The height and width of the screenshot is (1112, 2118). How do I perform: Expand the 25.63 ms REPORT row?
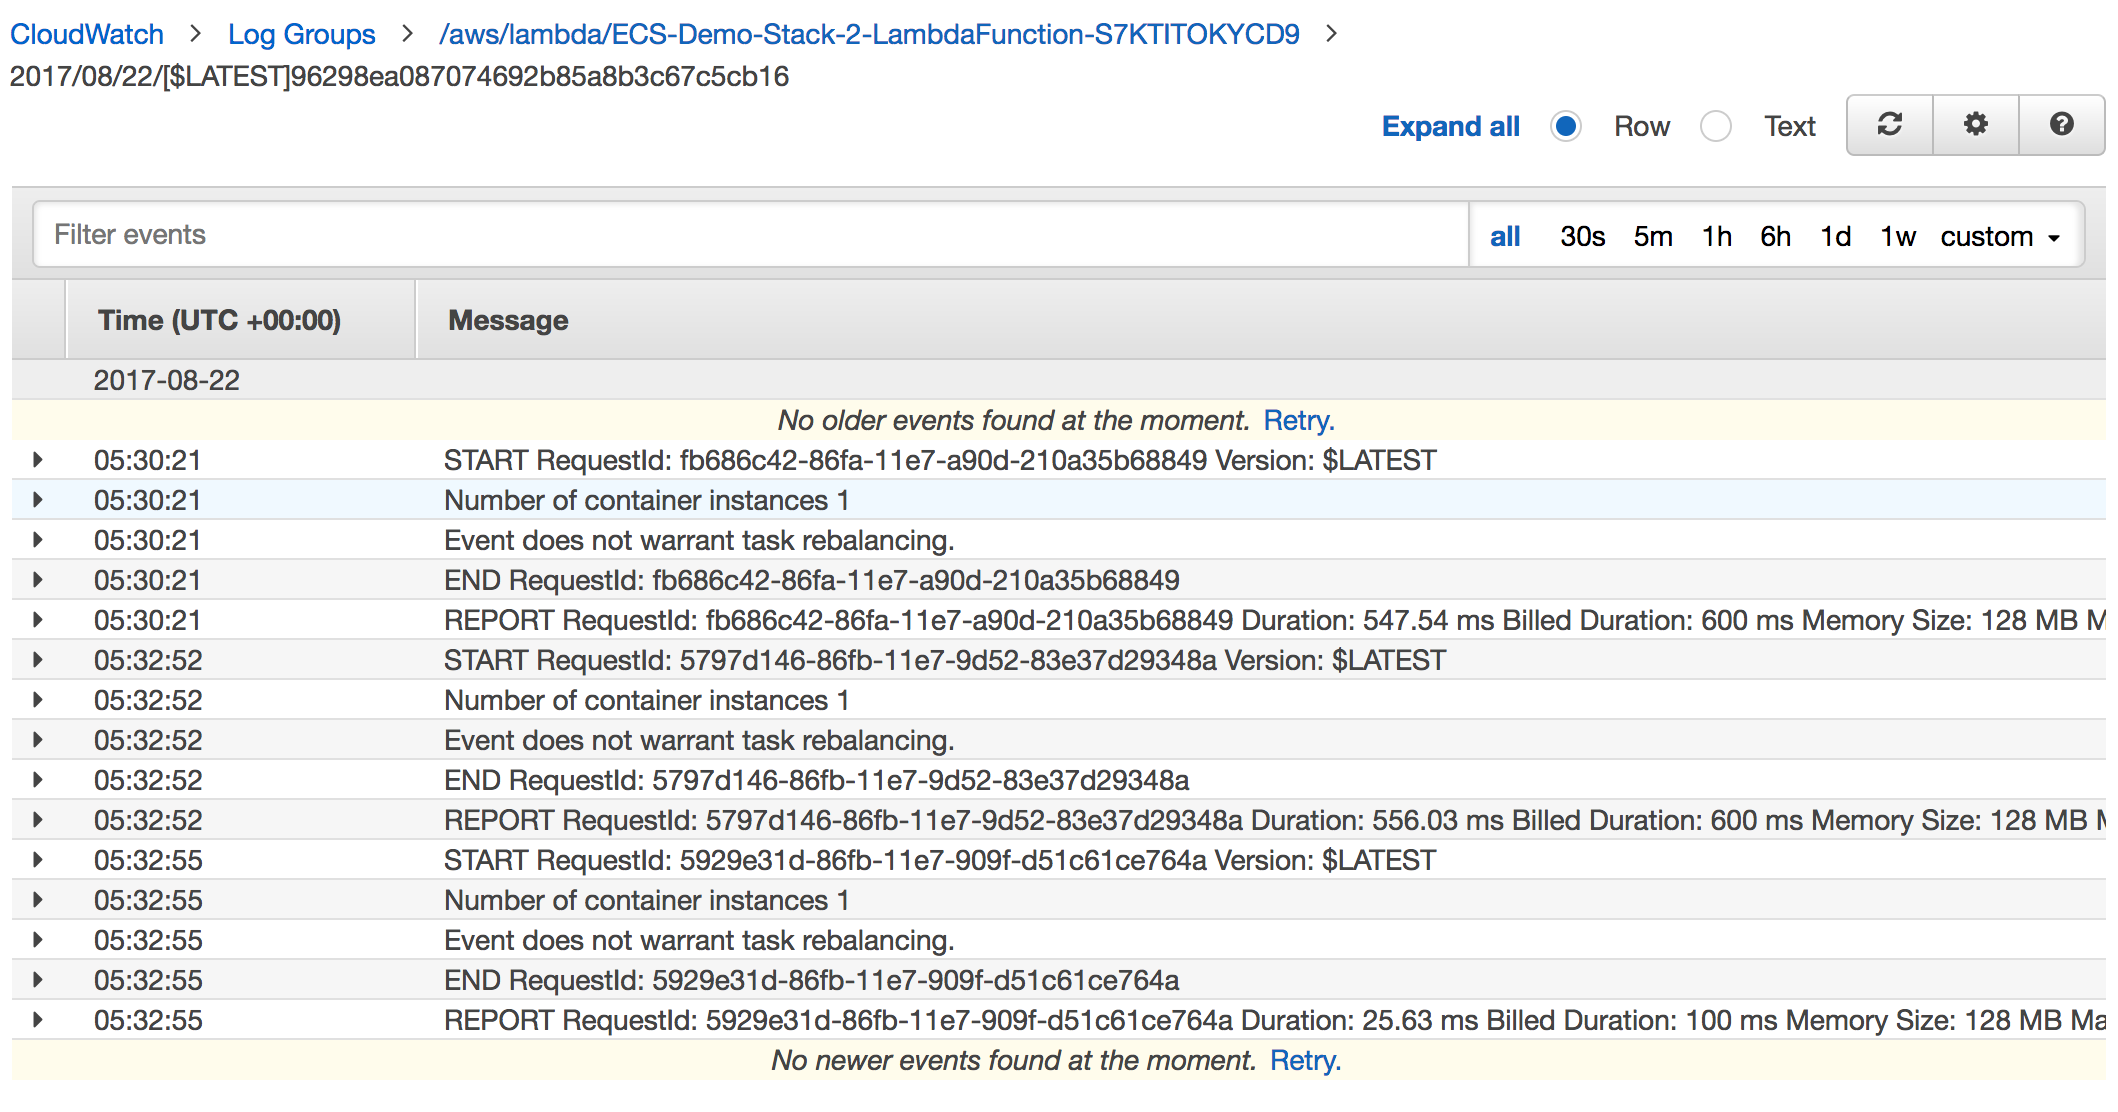(x=38, y=1020)
